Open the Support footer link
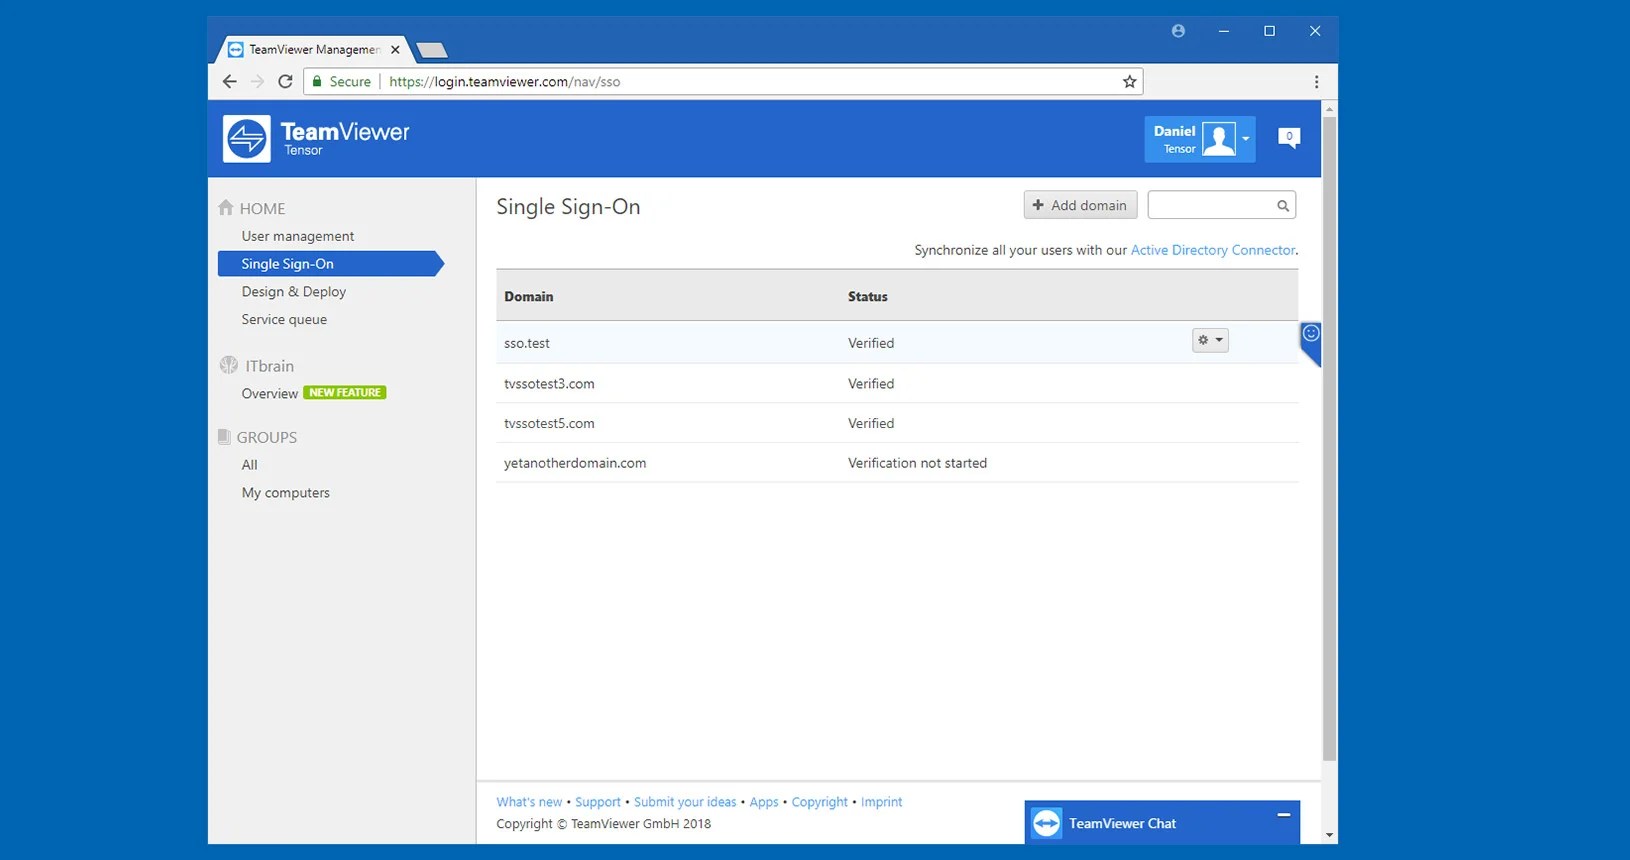 598,802
